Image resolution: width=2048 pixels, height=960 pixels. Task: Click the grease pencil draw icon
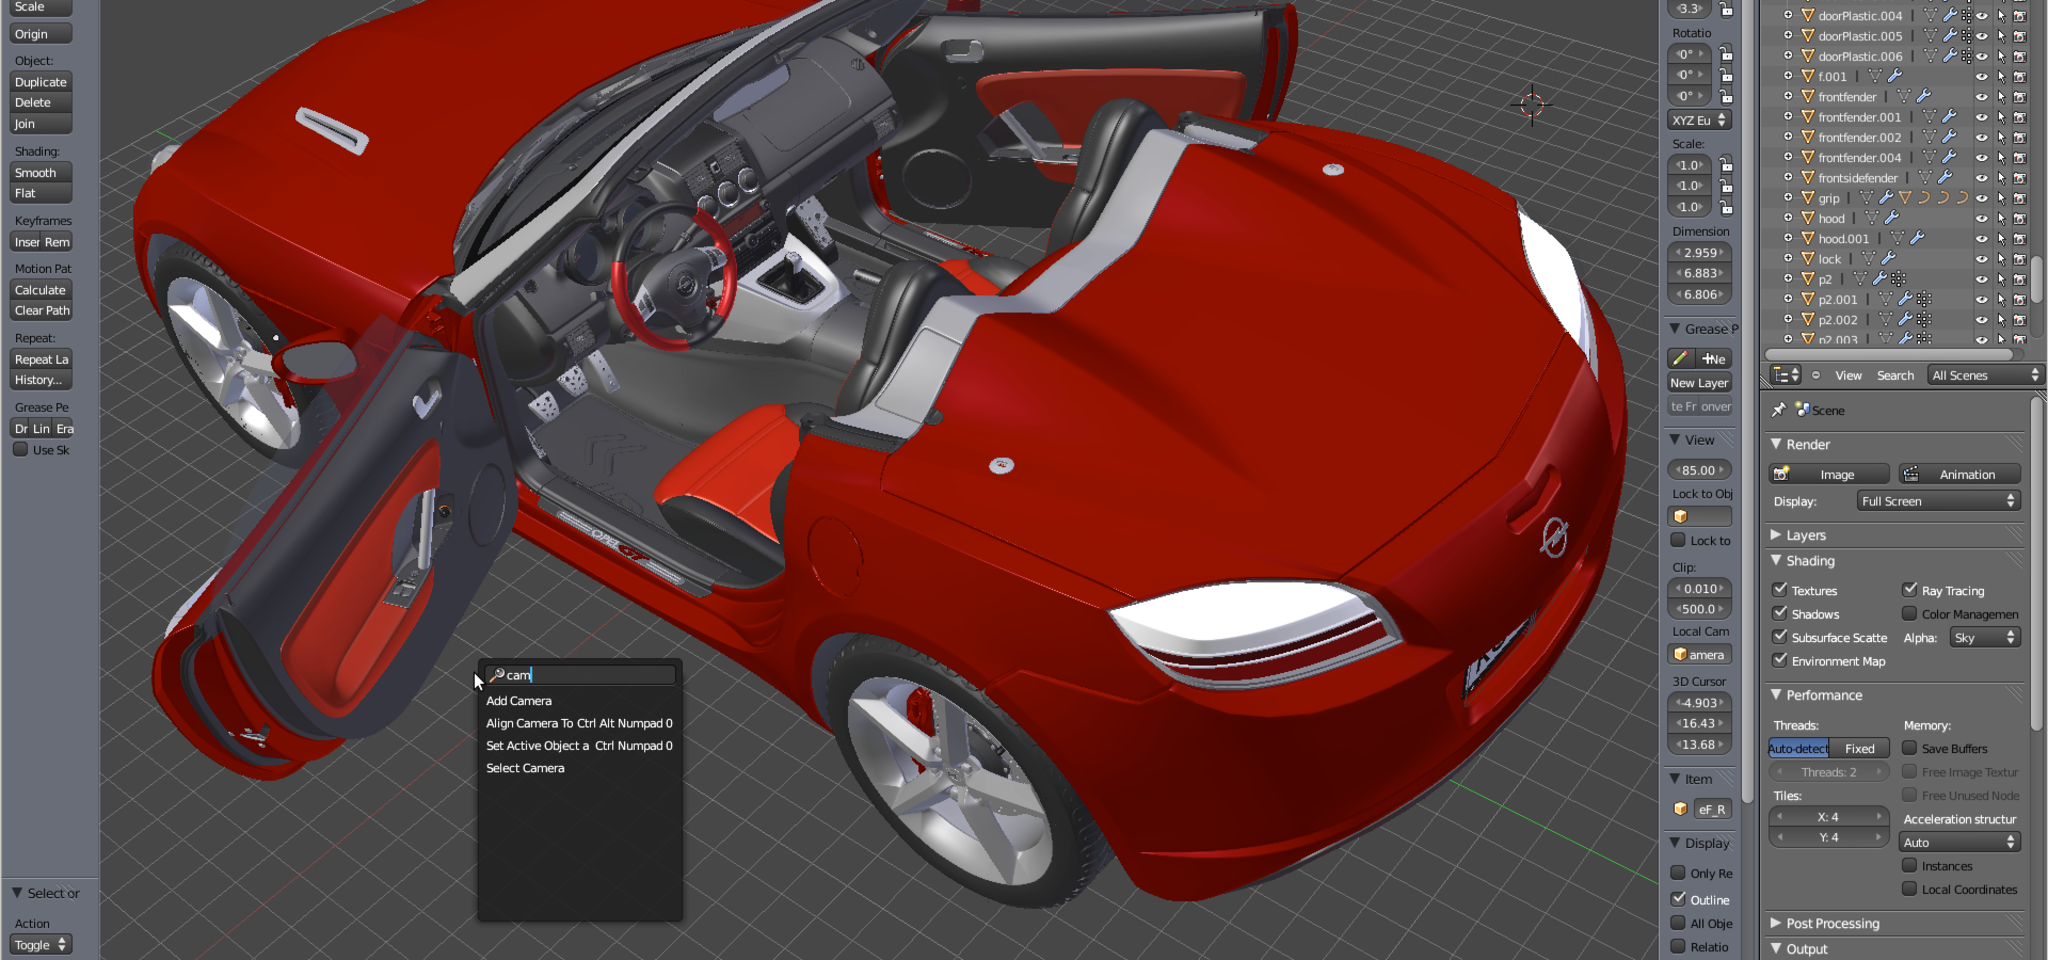[x=1680, y=358]
